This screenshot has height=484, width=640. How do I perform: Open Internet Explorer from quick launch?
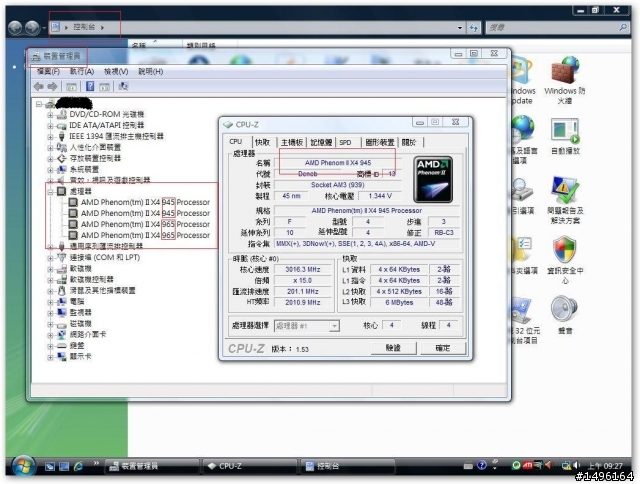79,466
